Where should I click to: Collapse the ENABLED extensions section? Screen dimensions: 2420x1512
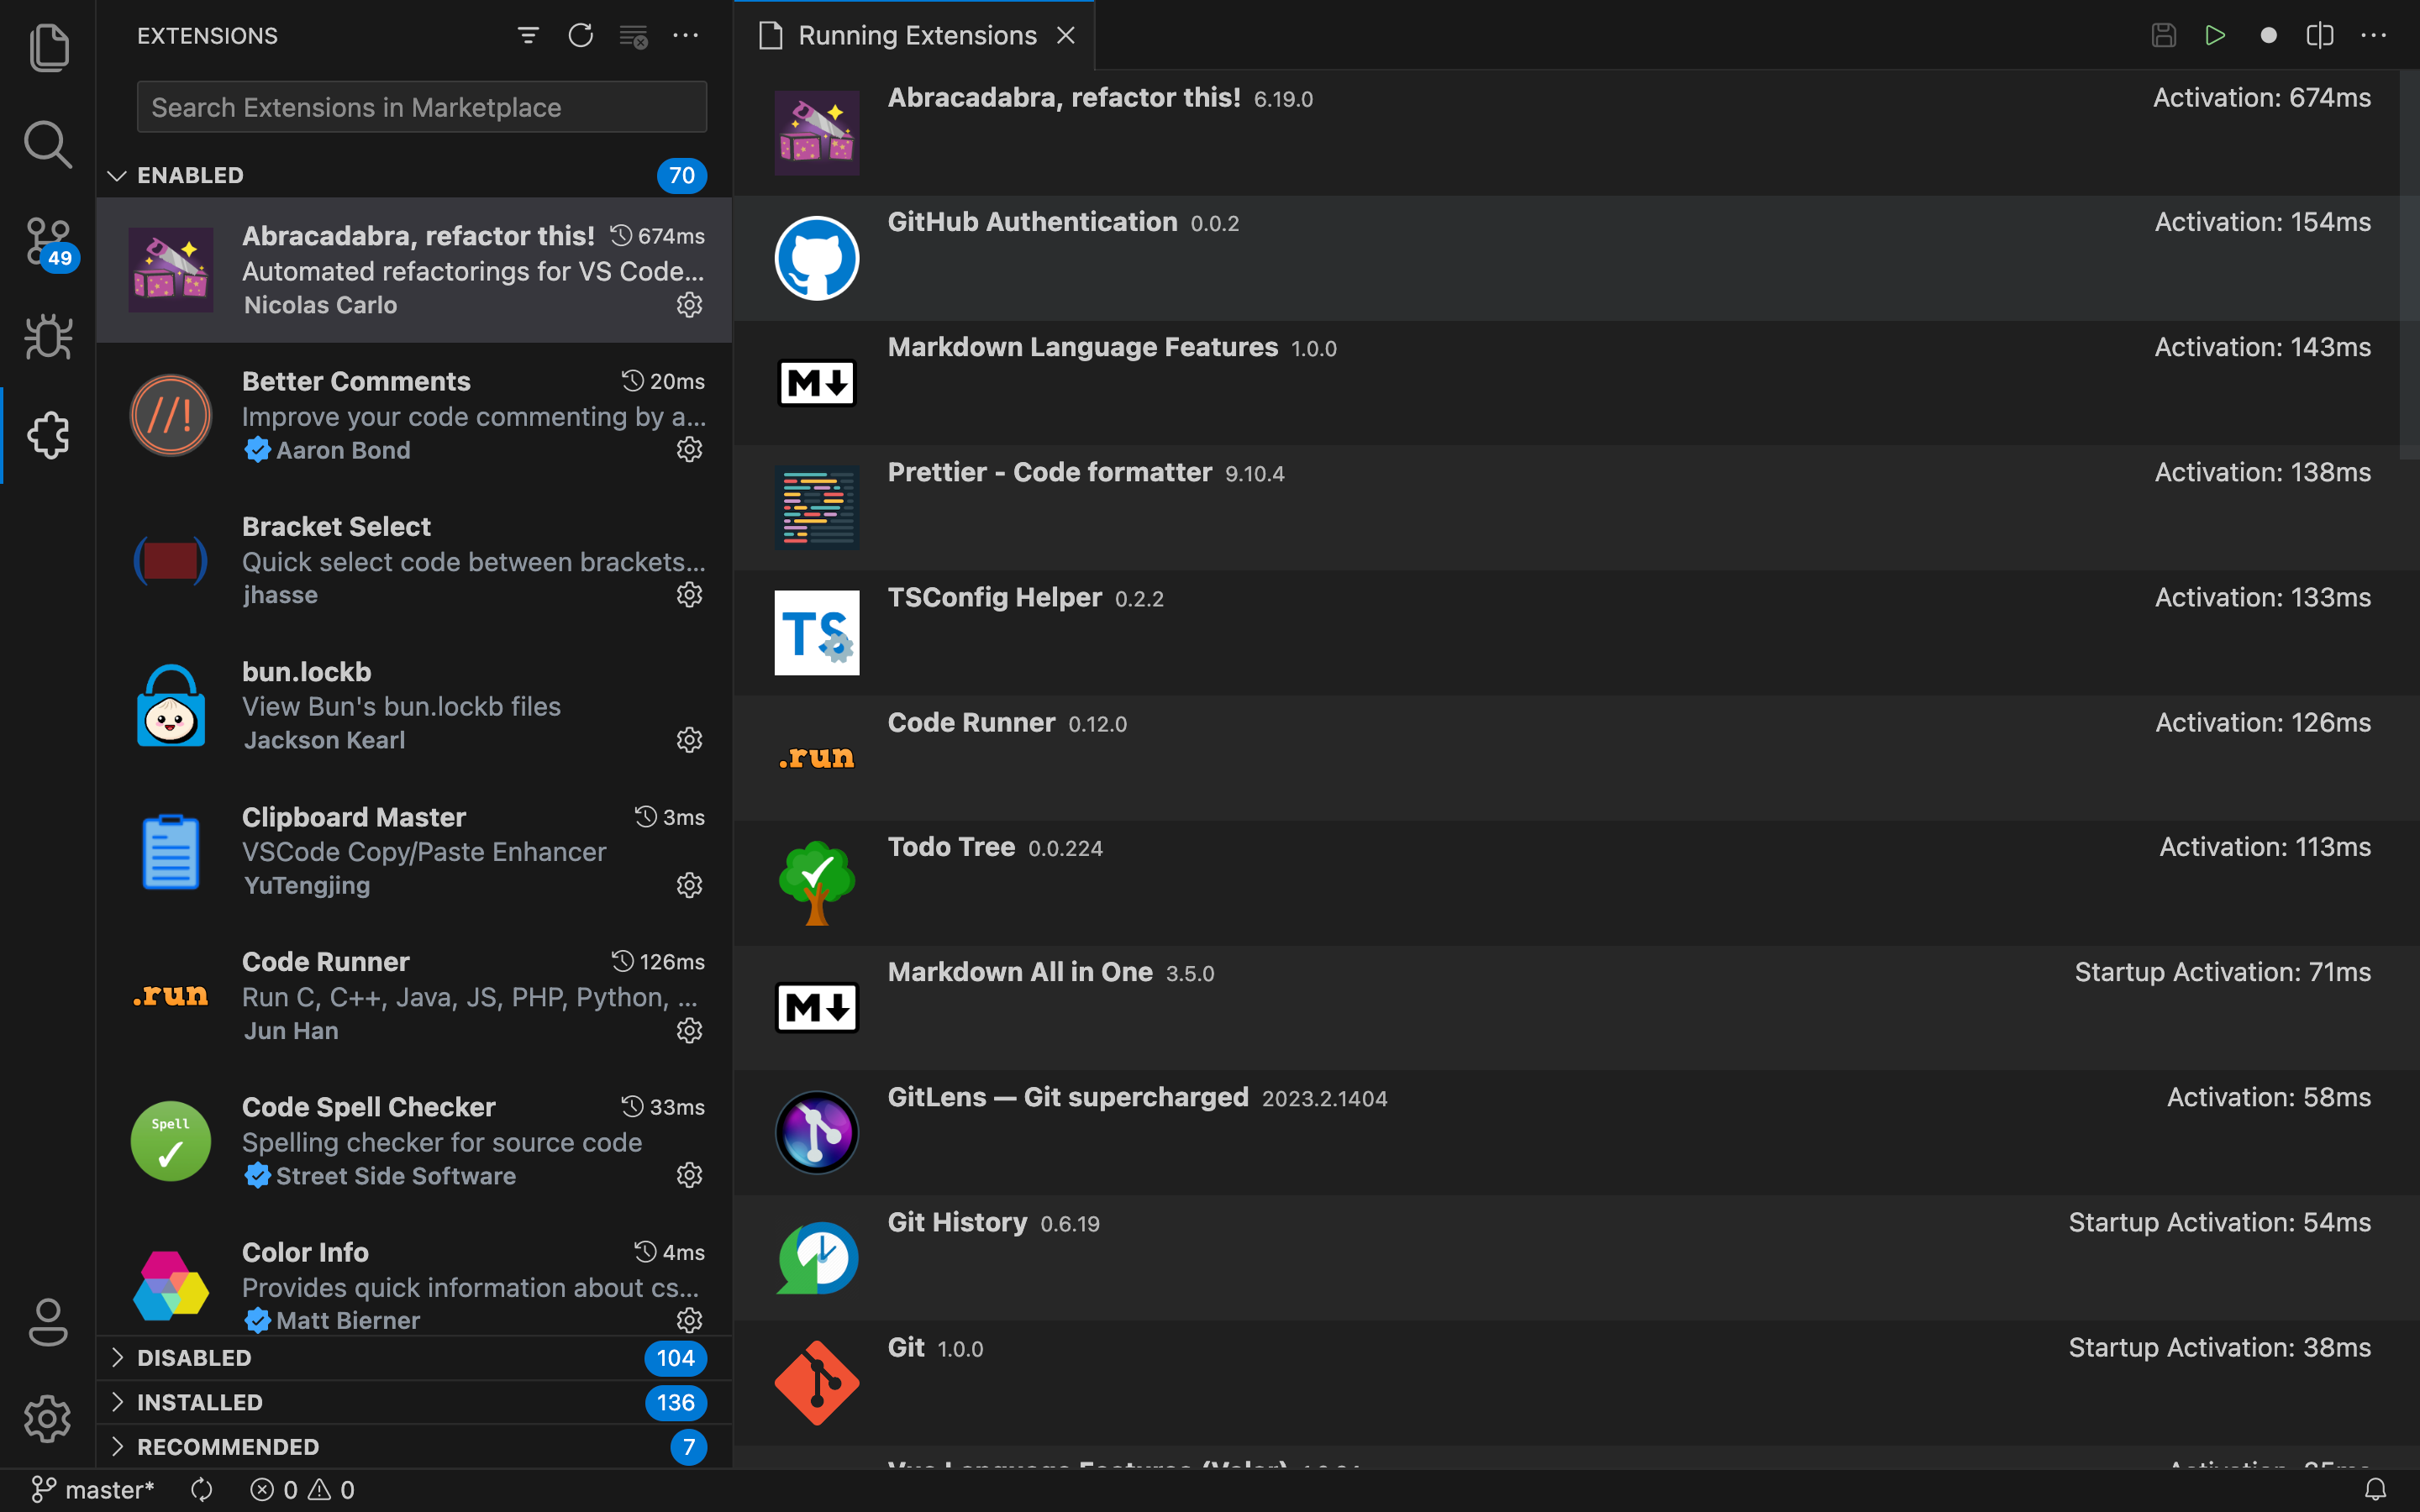coord(118,175)
